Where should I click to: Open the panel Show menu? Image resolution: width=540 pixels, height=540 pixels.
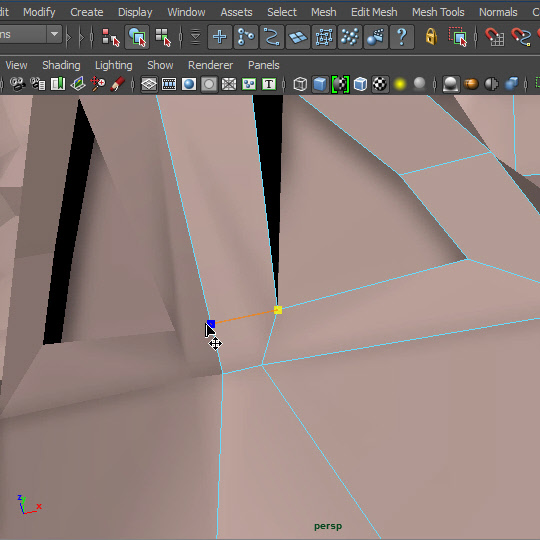[160, 65]
